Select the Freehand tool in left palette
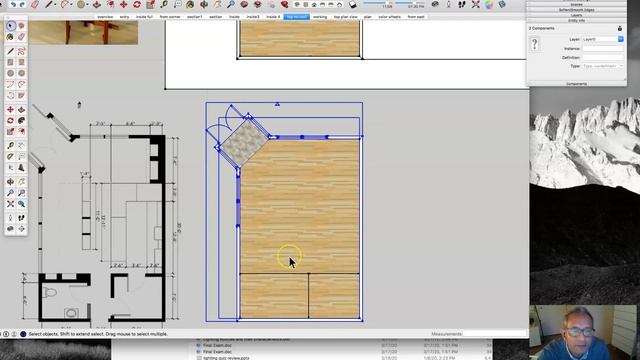Image resolution: width=640 pixels, height=360 pixels. point(22,51)
